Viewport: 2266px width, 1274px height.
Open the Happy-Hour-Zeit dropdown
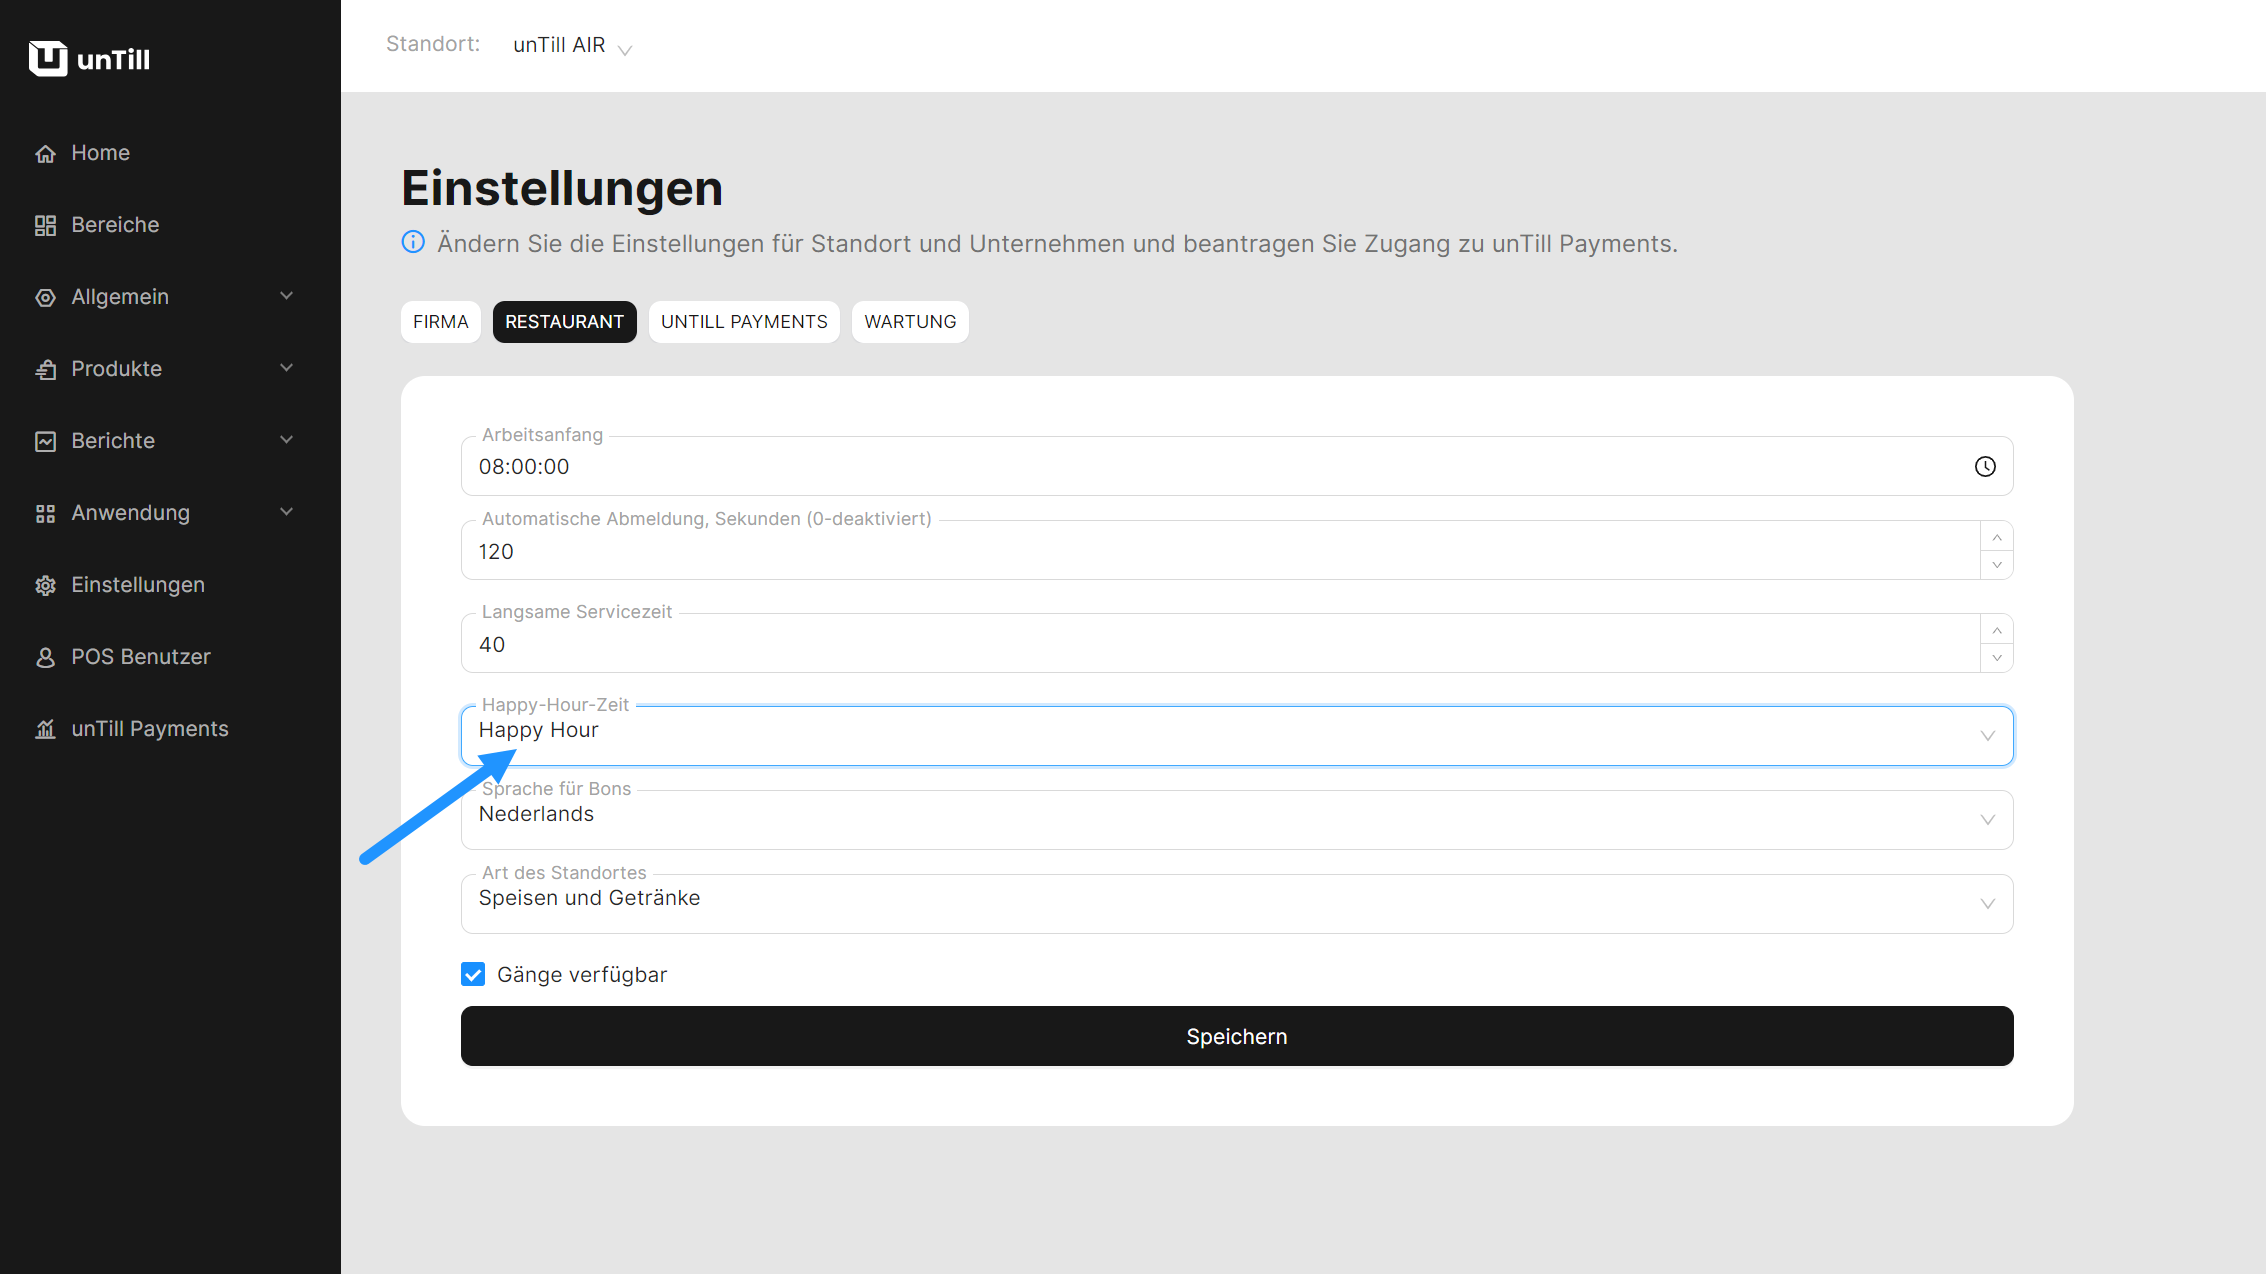tap(1236, 735)
